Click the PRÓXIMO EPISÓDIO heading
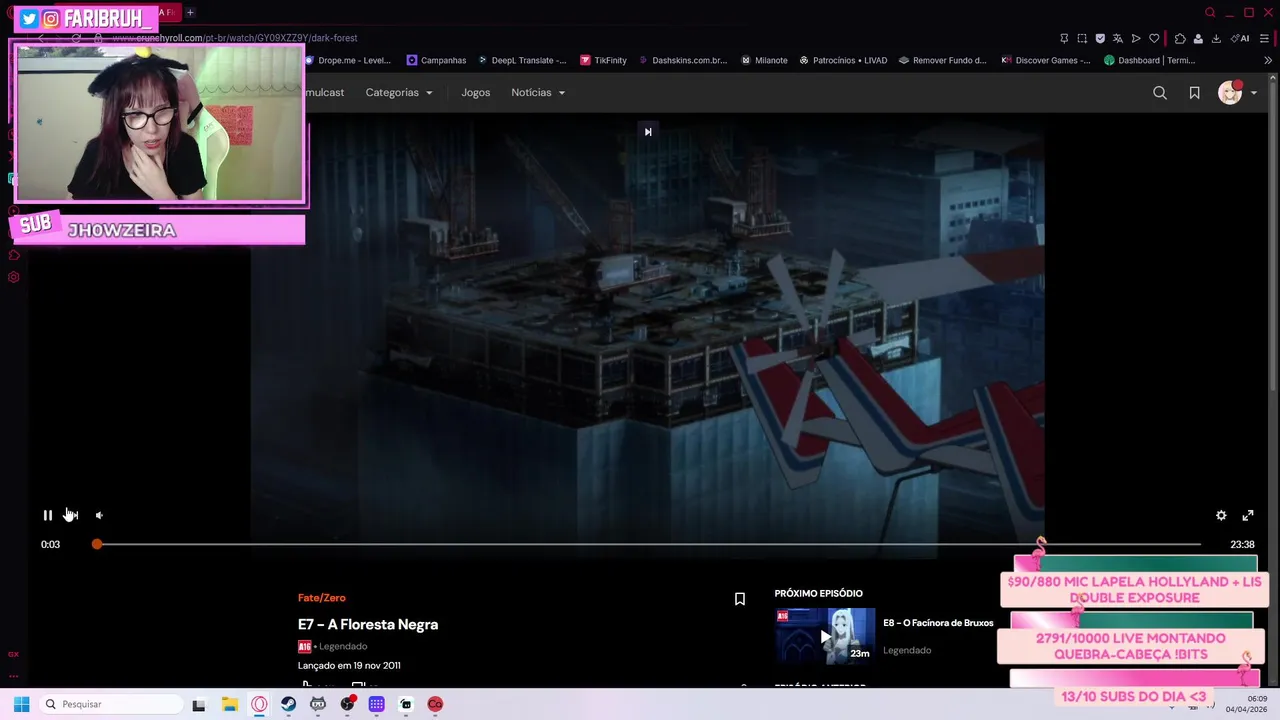The width and height of the screenshot is (1280, 720). tap(818, 593)
